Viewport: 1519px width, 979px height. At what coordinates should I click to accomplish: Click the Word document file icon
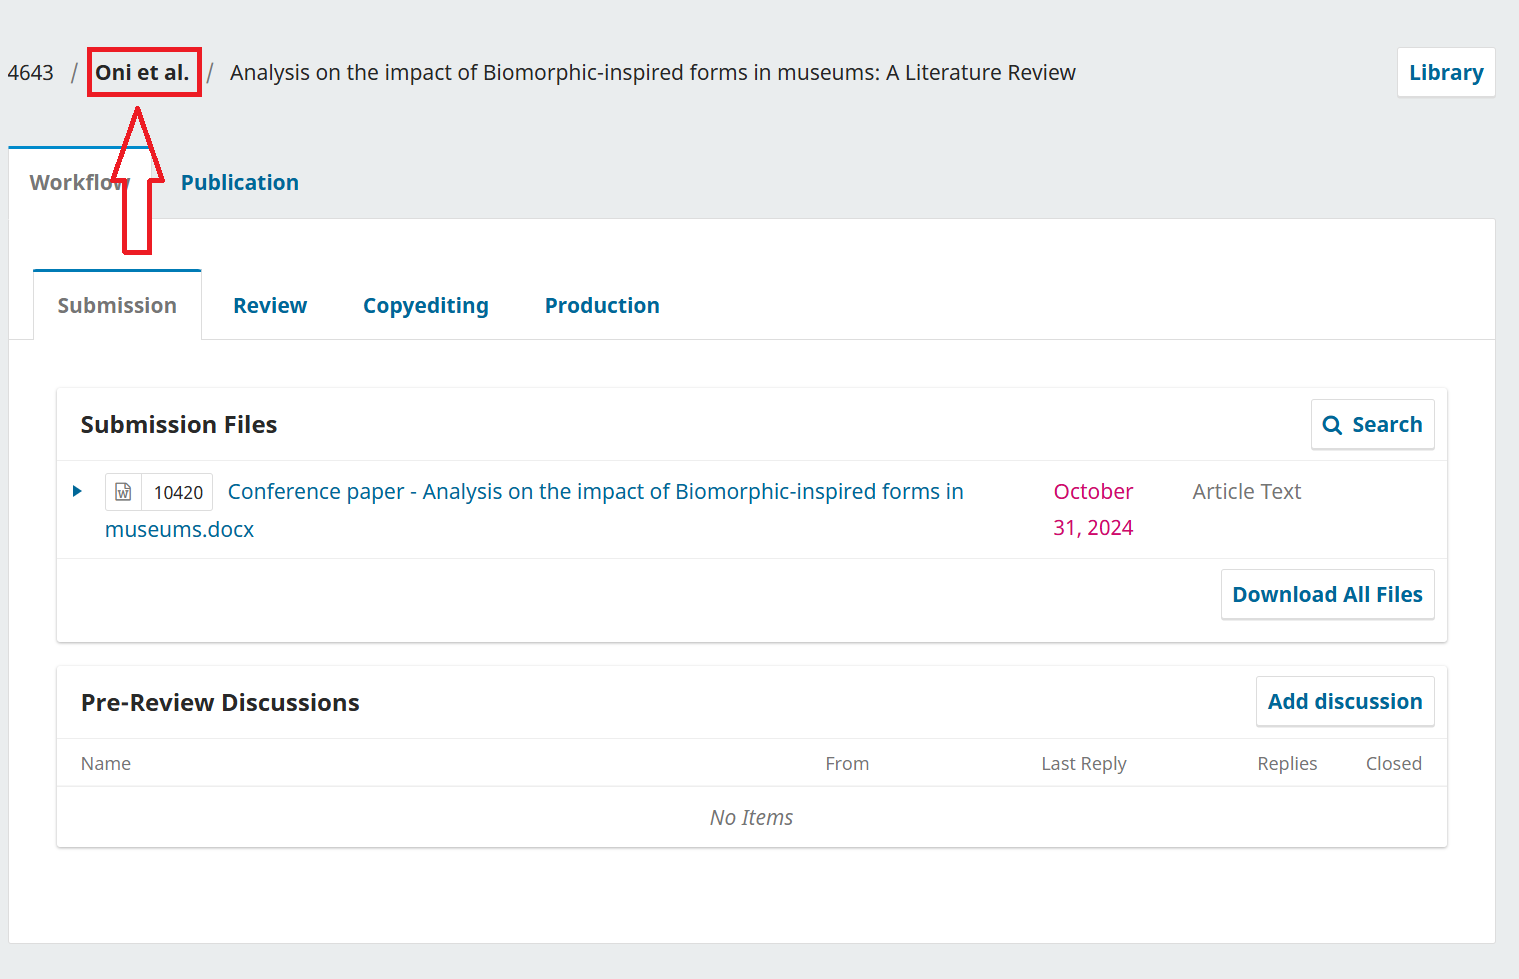123,492
